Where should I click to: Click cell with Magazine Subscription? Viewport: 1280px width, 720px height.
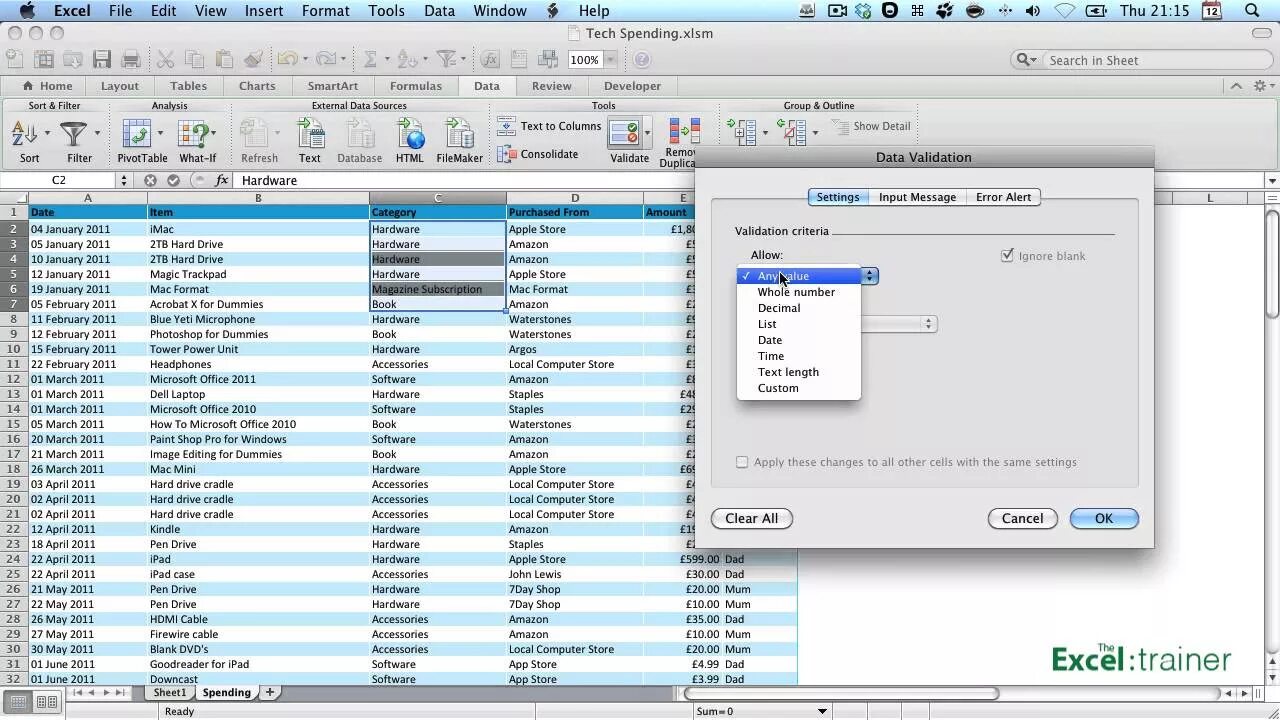coord(437,289)
